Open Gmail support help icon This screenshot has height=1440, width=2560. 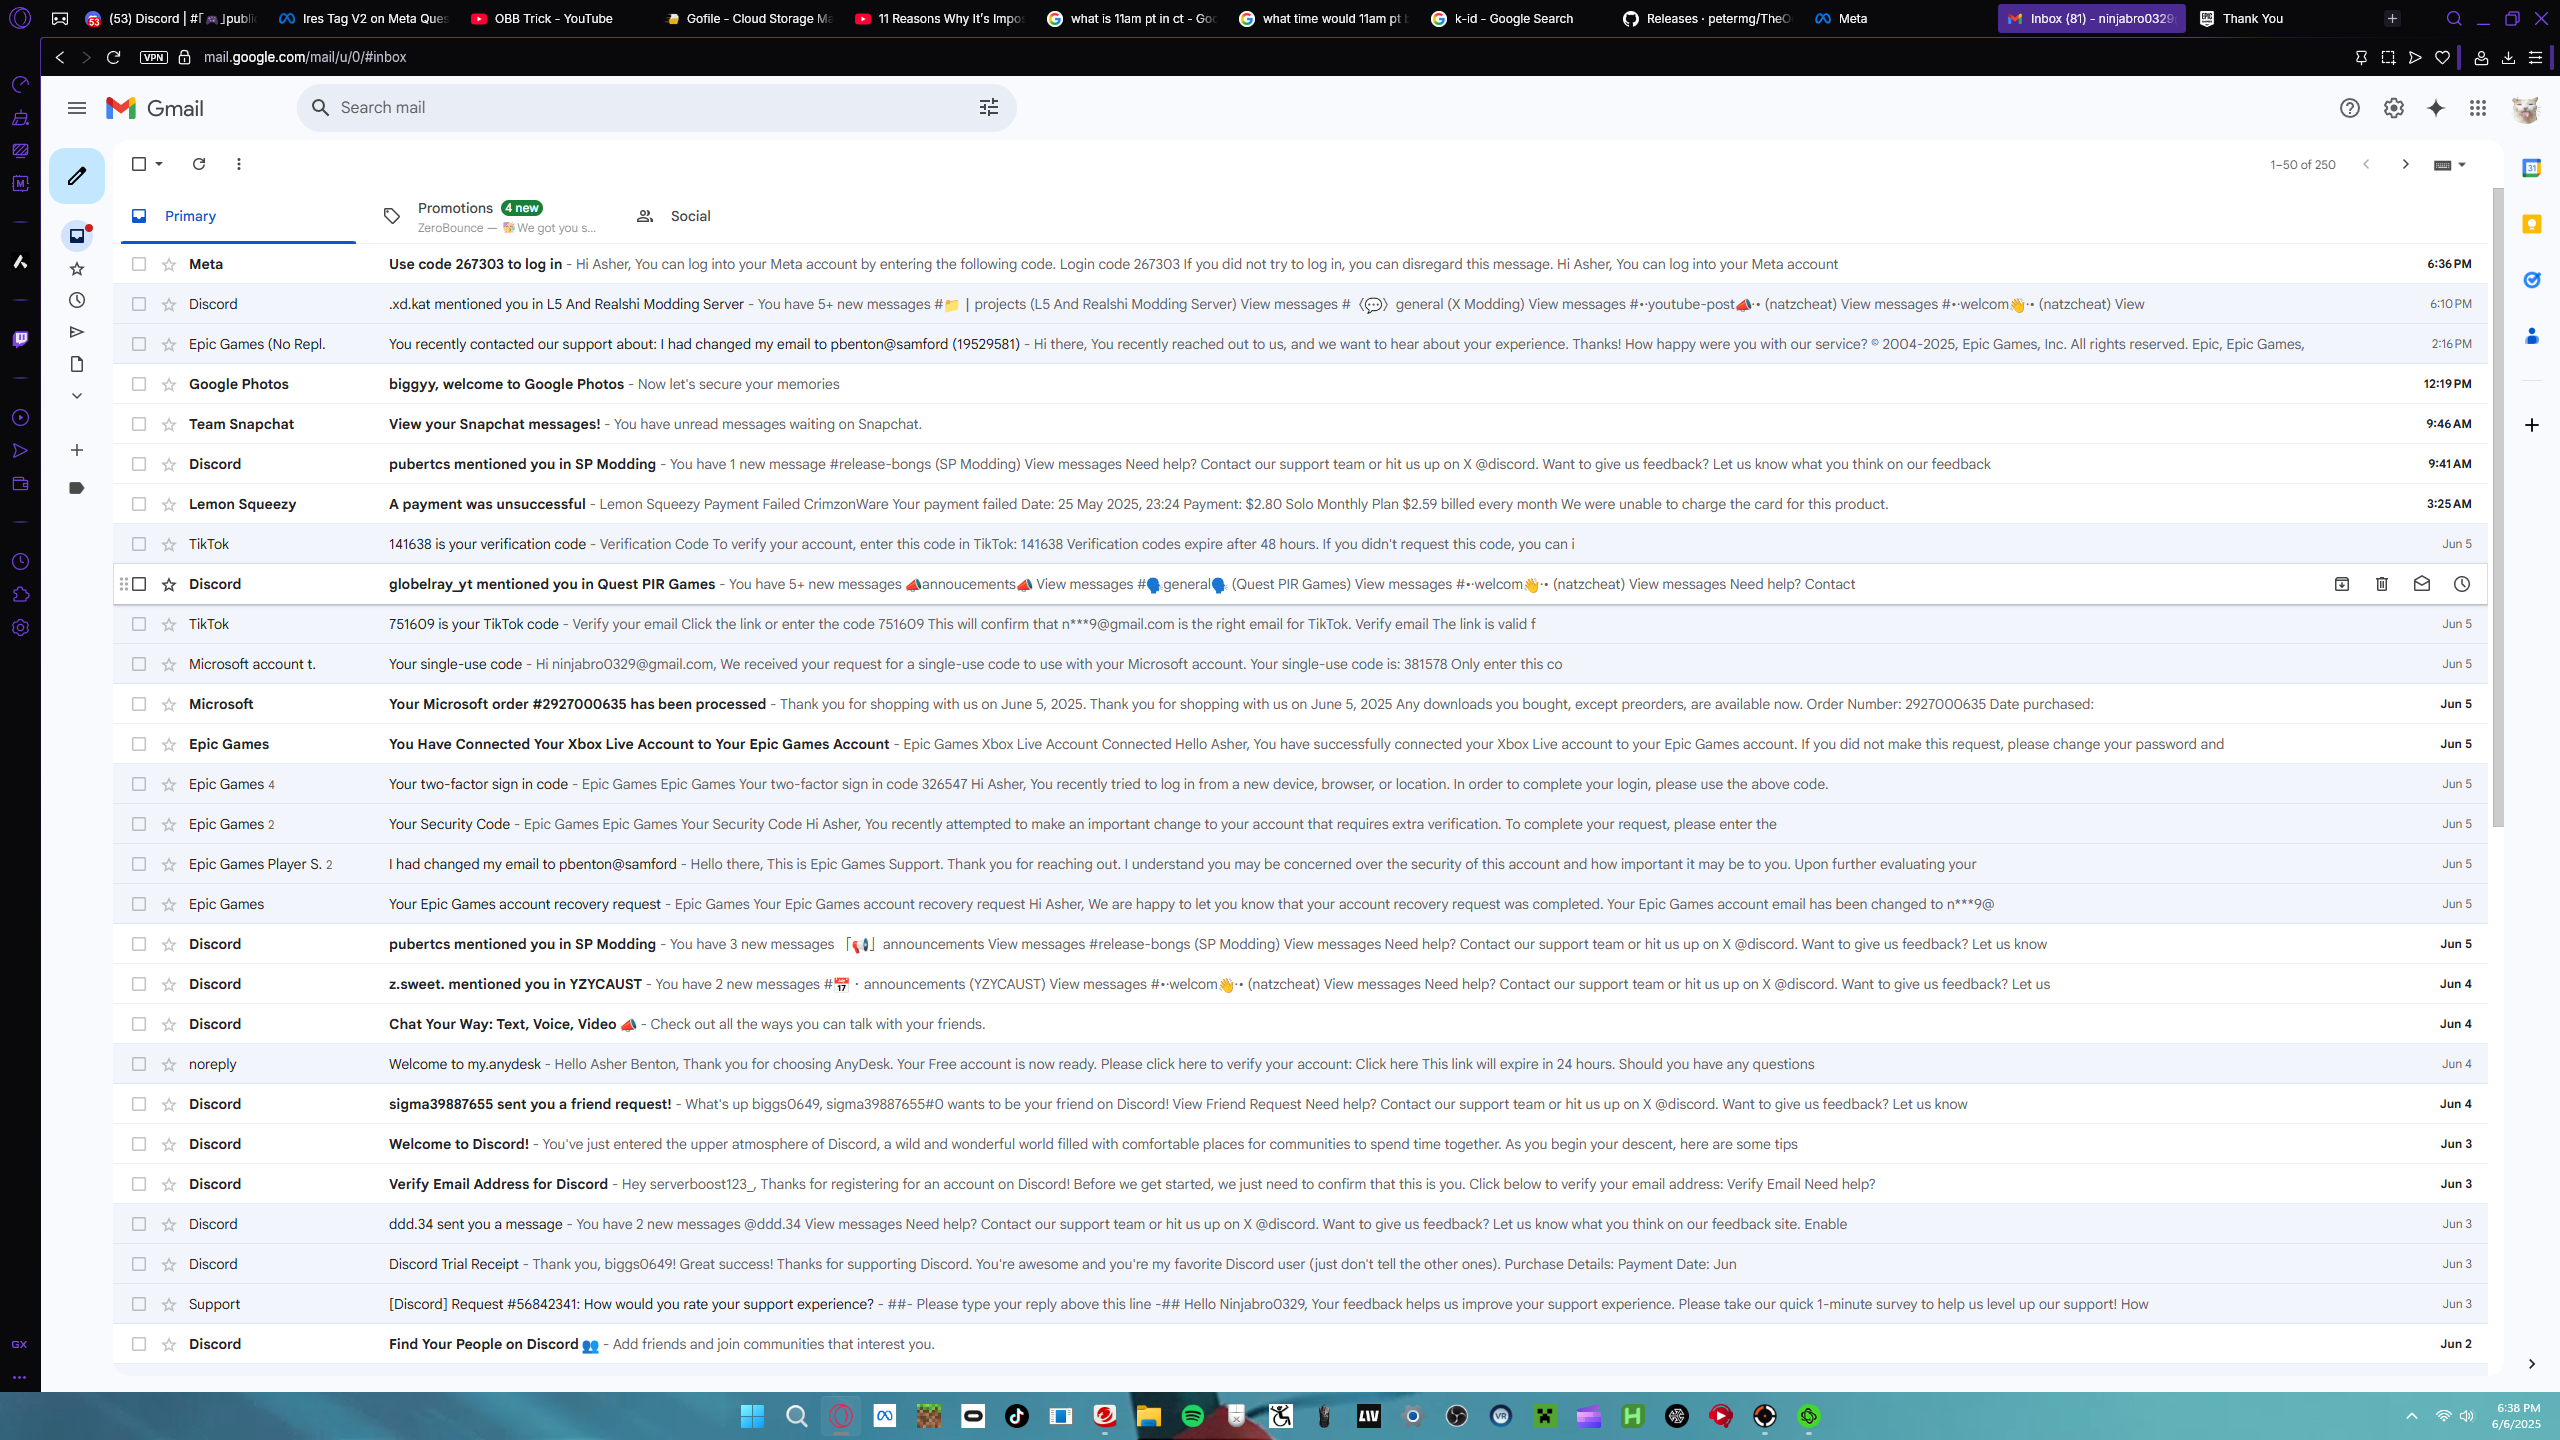point(2350,108)
